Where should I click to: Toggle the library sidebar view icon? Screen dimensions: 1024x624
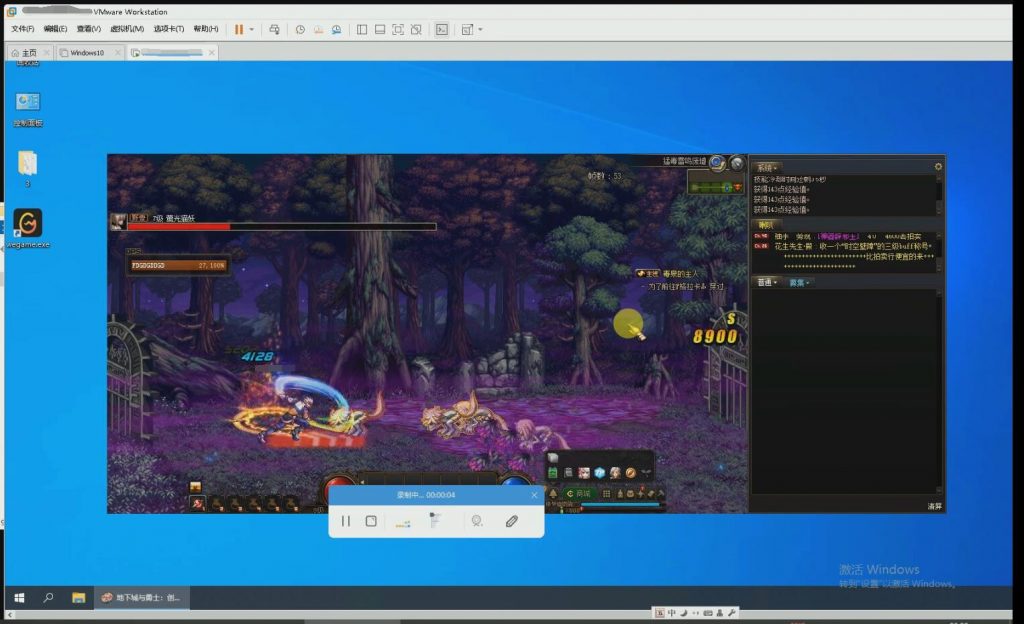pyautogui.click(x=362, y=29)
